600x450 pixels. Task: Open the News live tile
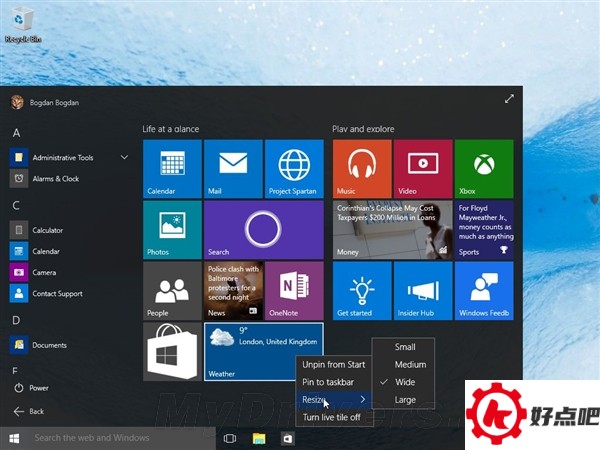click(x=233, y=291)
